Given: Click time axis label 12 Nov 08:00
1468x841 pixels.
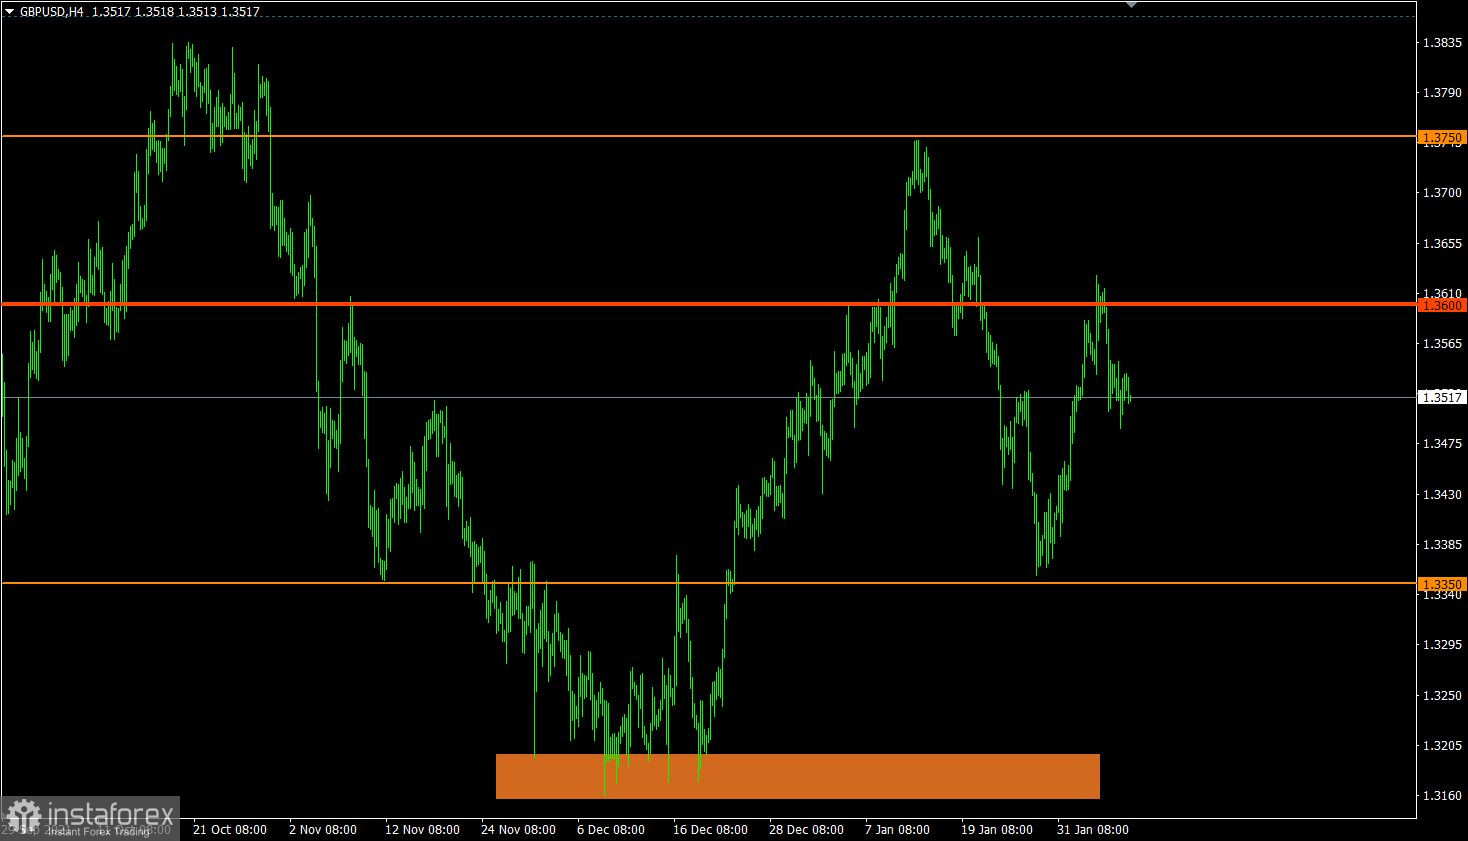Looking at the screenshot, I should coord(422,830).
